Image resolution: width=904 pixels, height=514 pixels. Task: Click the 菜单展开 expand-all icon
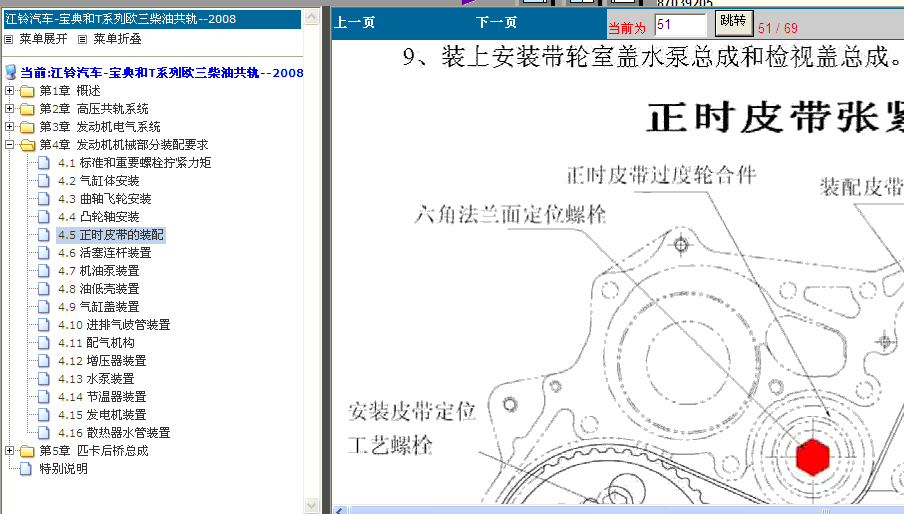coord(9,39)
